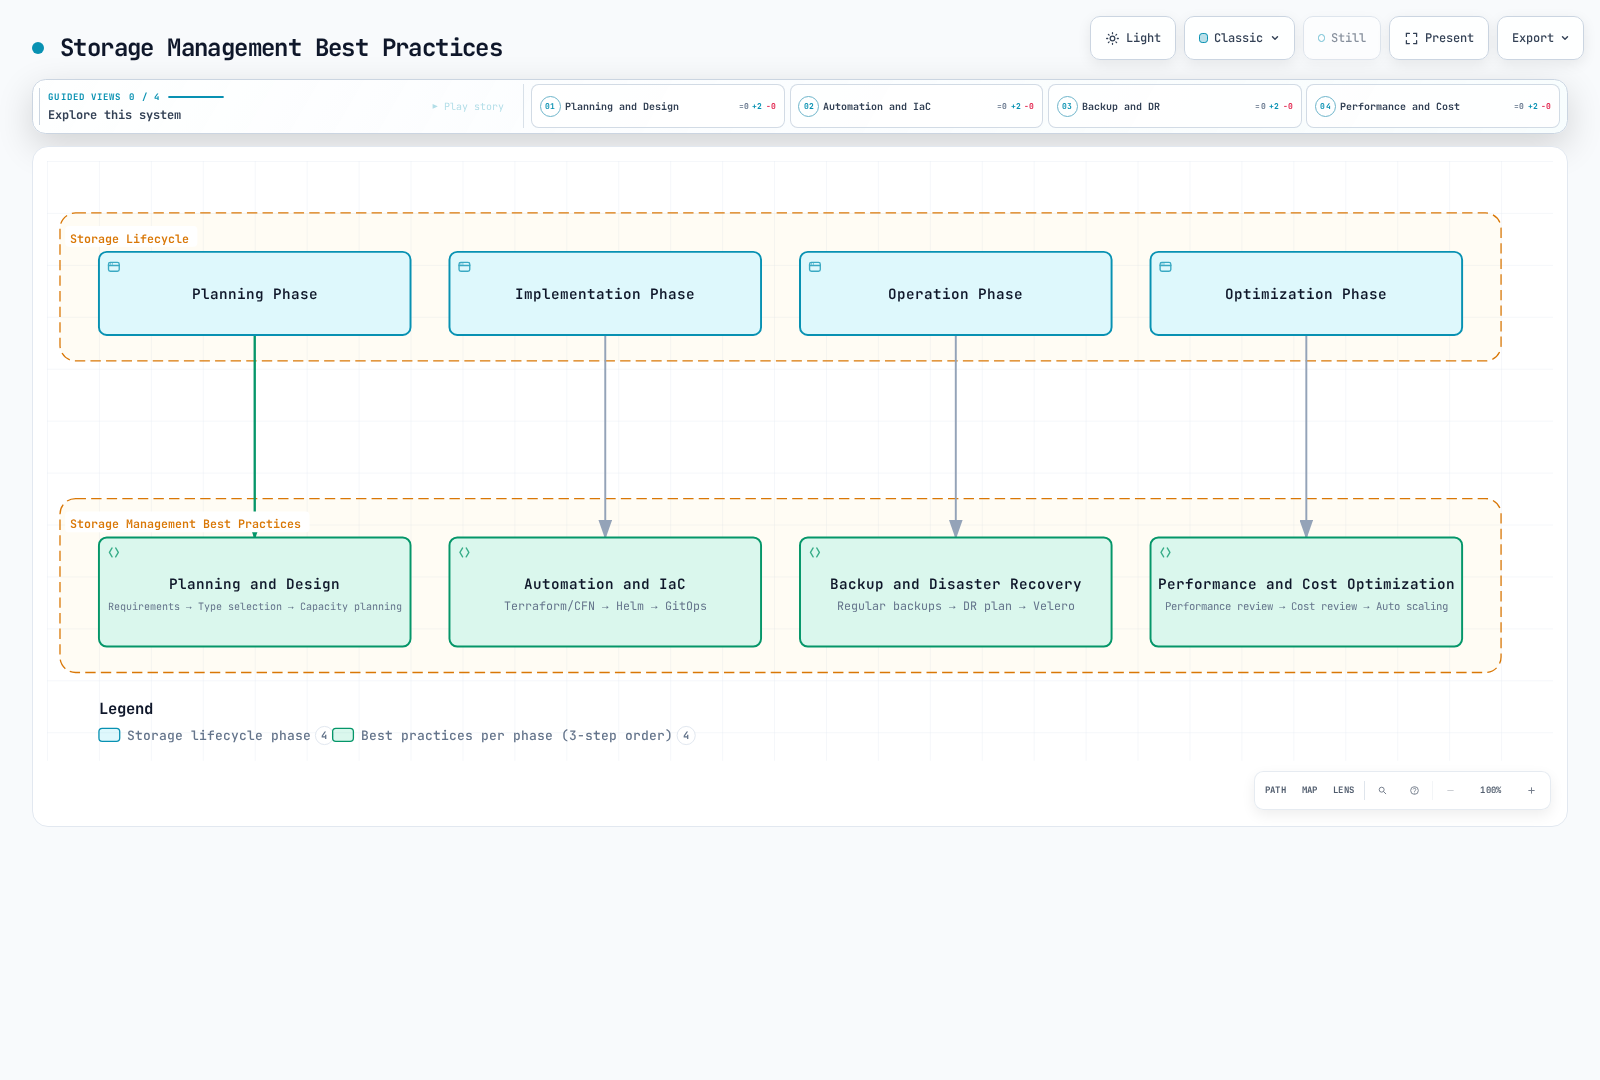The image size is (1600, 1080).
Task: Open guided view 03 Backup and DR
Action: 1175,106
